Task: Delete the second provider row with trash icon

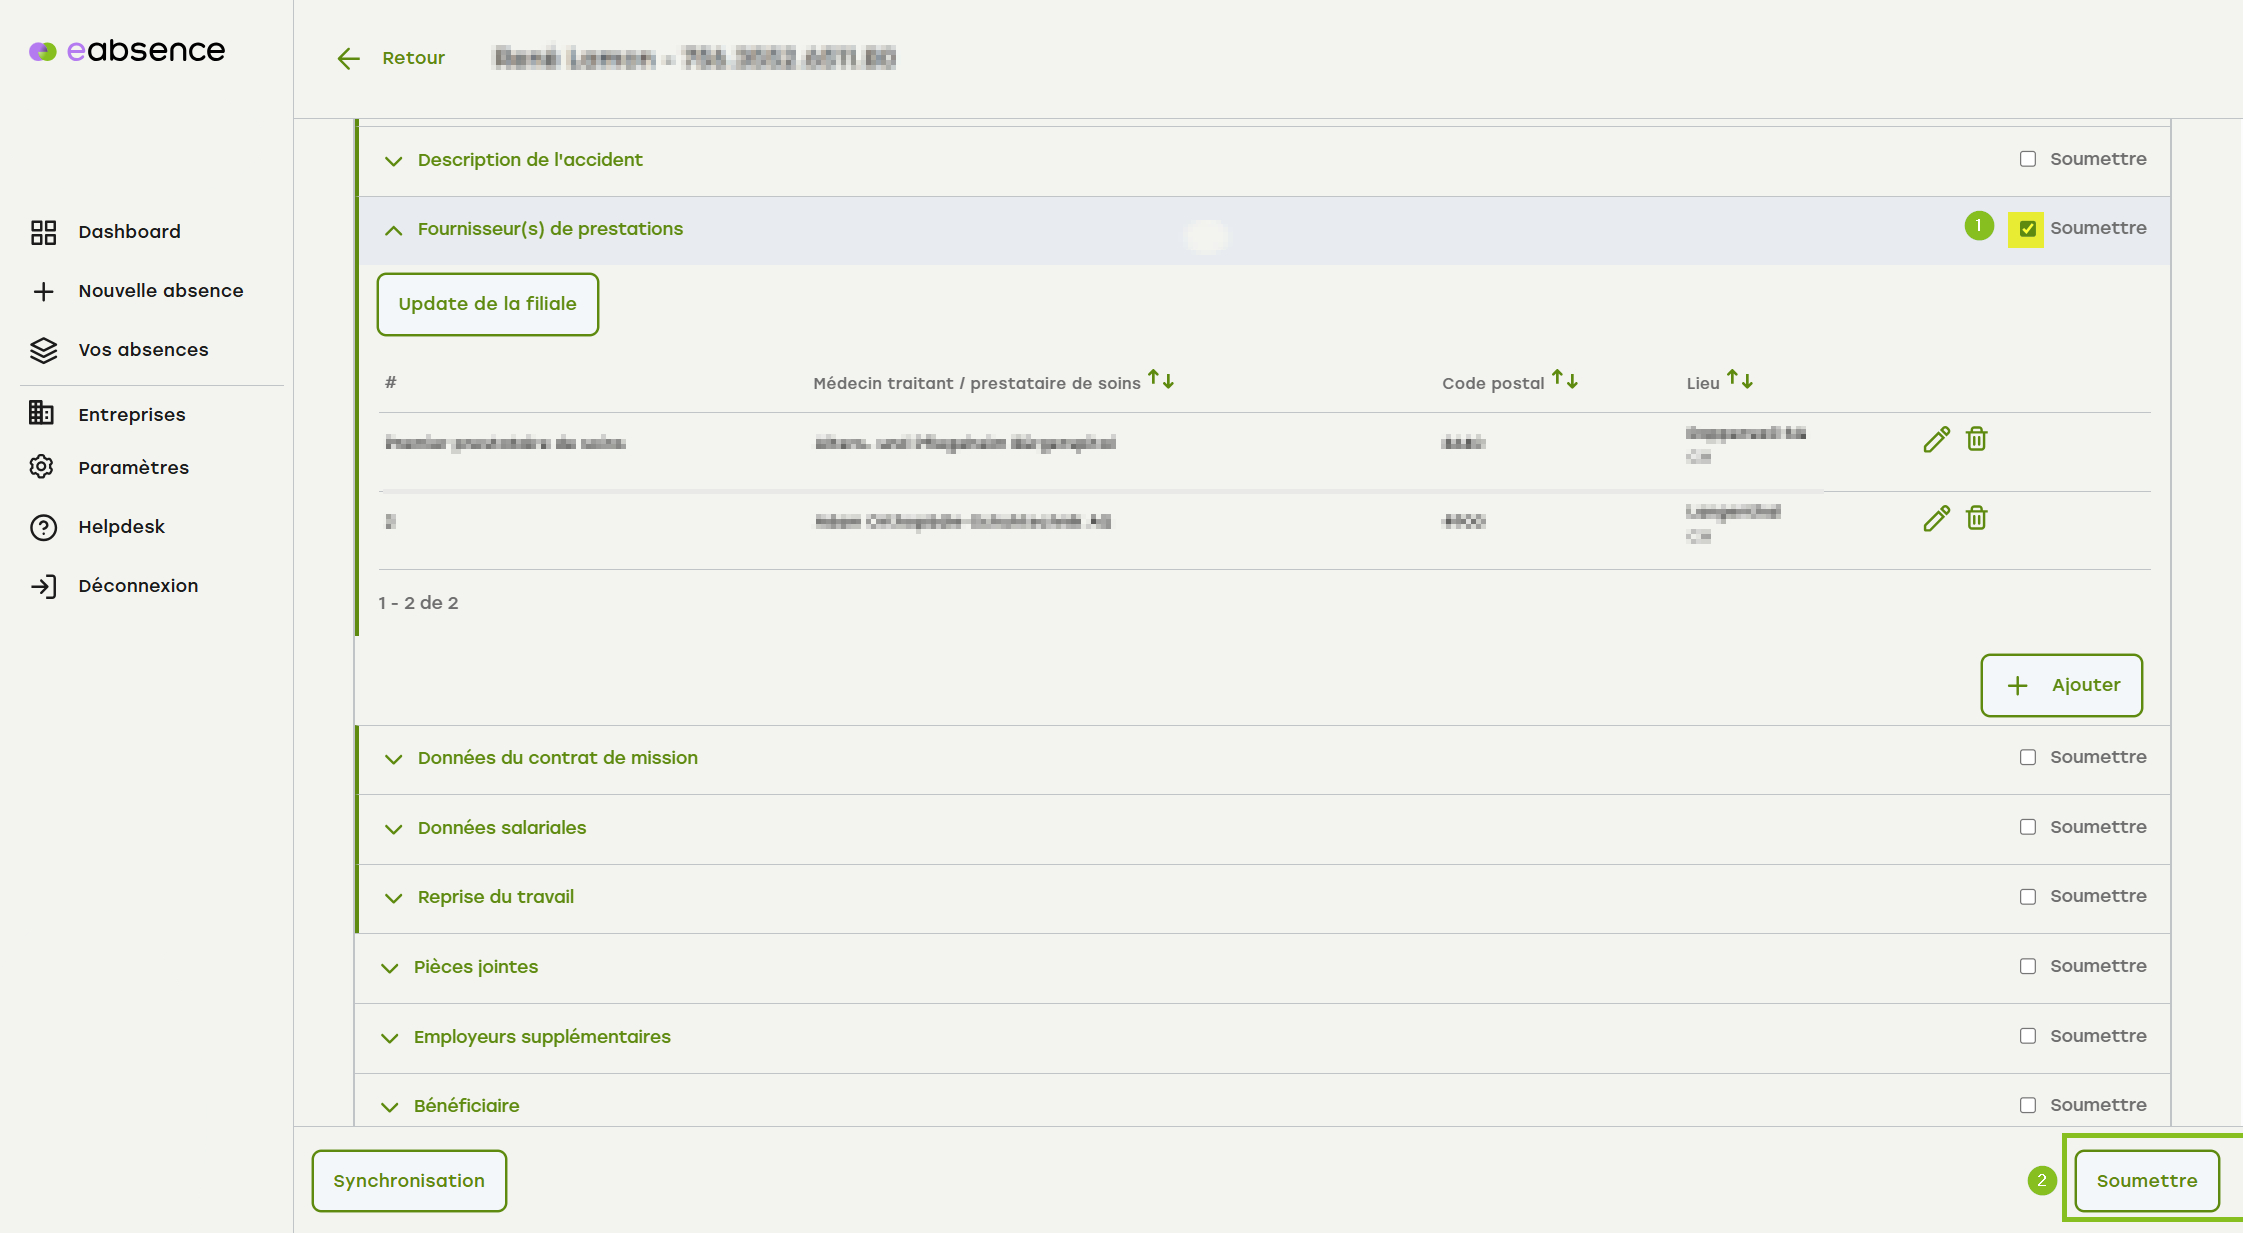Action: pos(1976,518)
